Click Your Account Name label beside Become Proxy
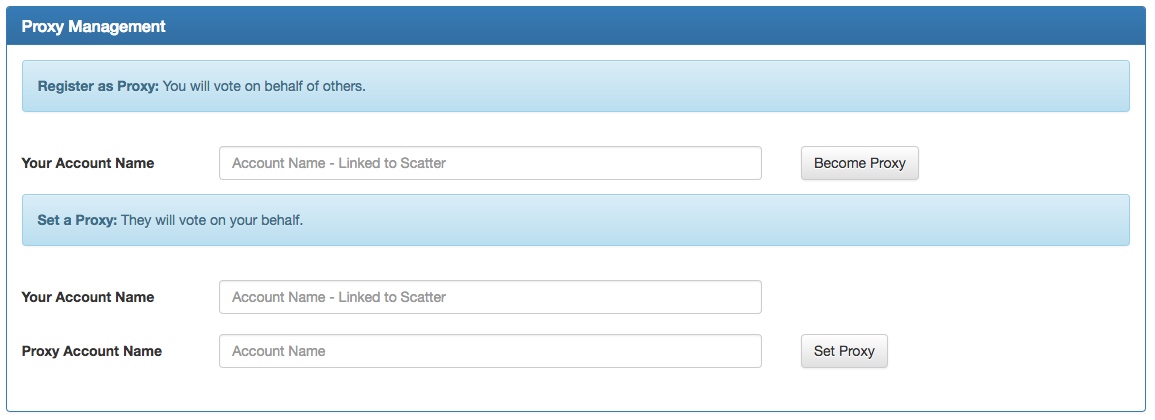Image resolution: width=1155 pixels, height=420 pixels. 88,163
